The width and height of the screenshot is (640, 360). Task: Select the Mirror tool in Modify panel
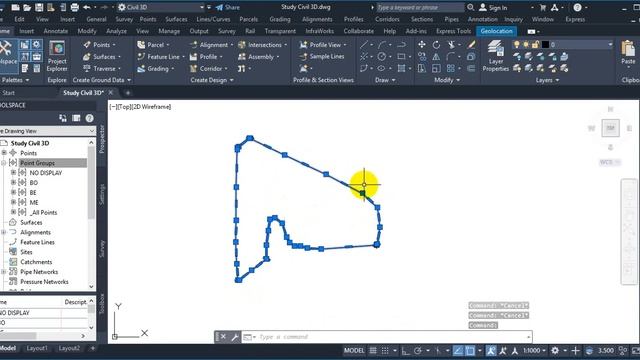436,57
